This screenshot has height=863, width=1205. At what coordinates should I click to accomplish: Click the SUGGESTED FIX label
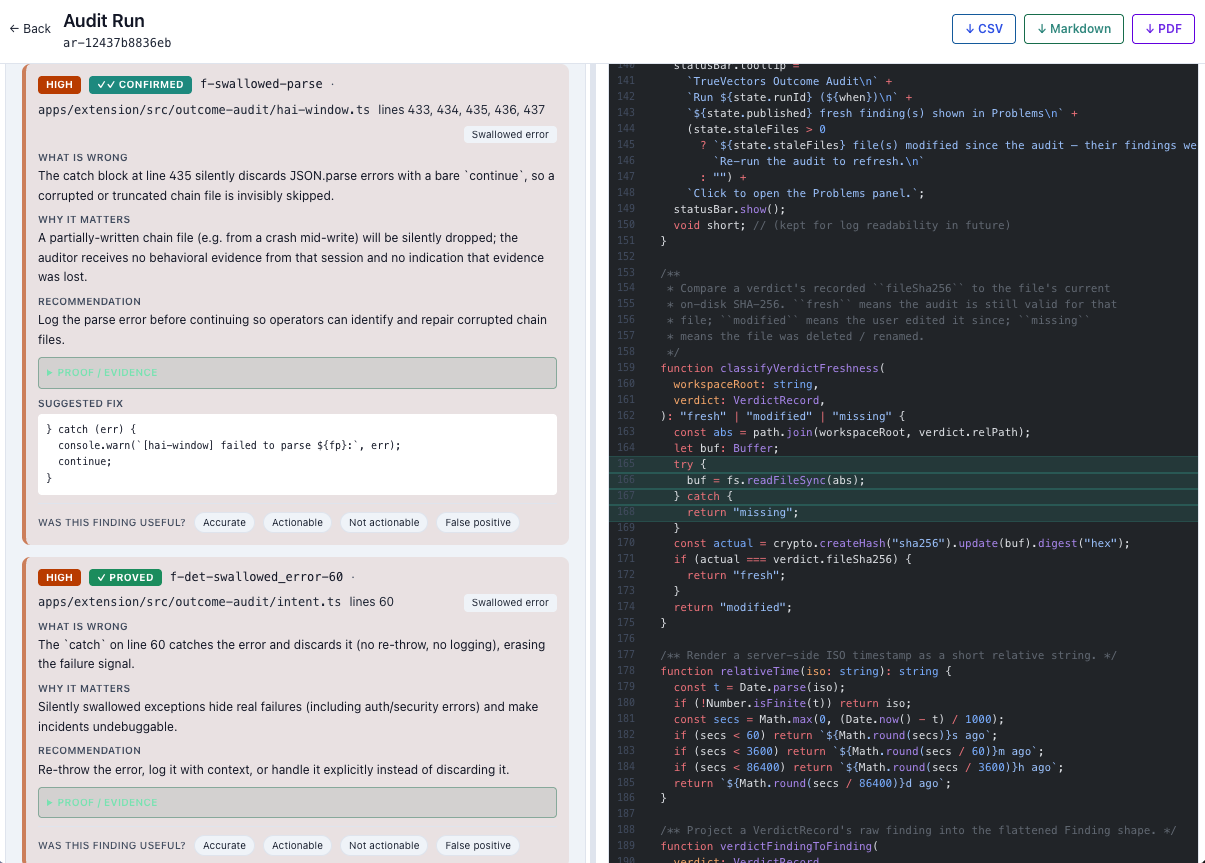point(81,403)
